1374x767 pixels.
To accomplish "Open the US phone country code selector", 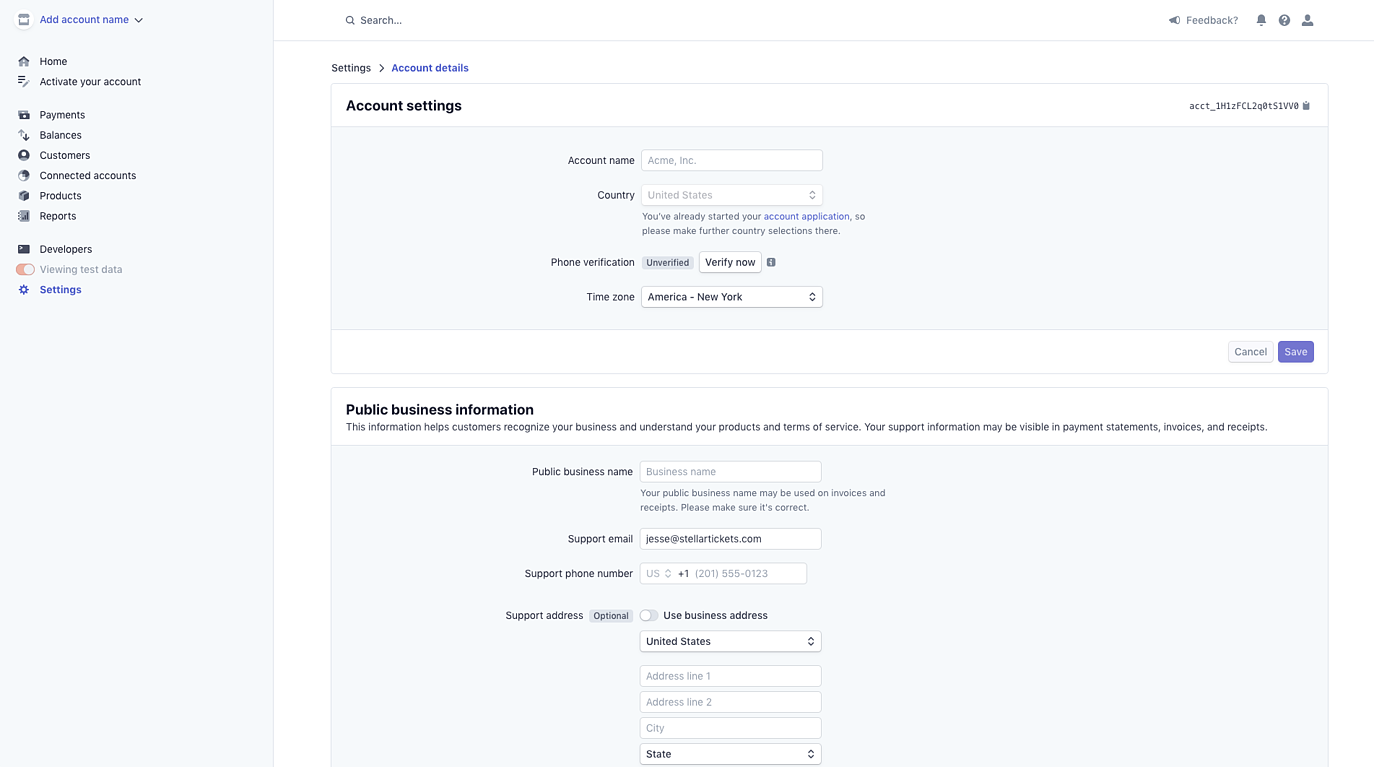I will point(659,574).
